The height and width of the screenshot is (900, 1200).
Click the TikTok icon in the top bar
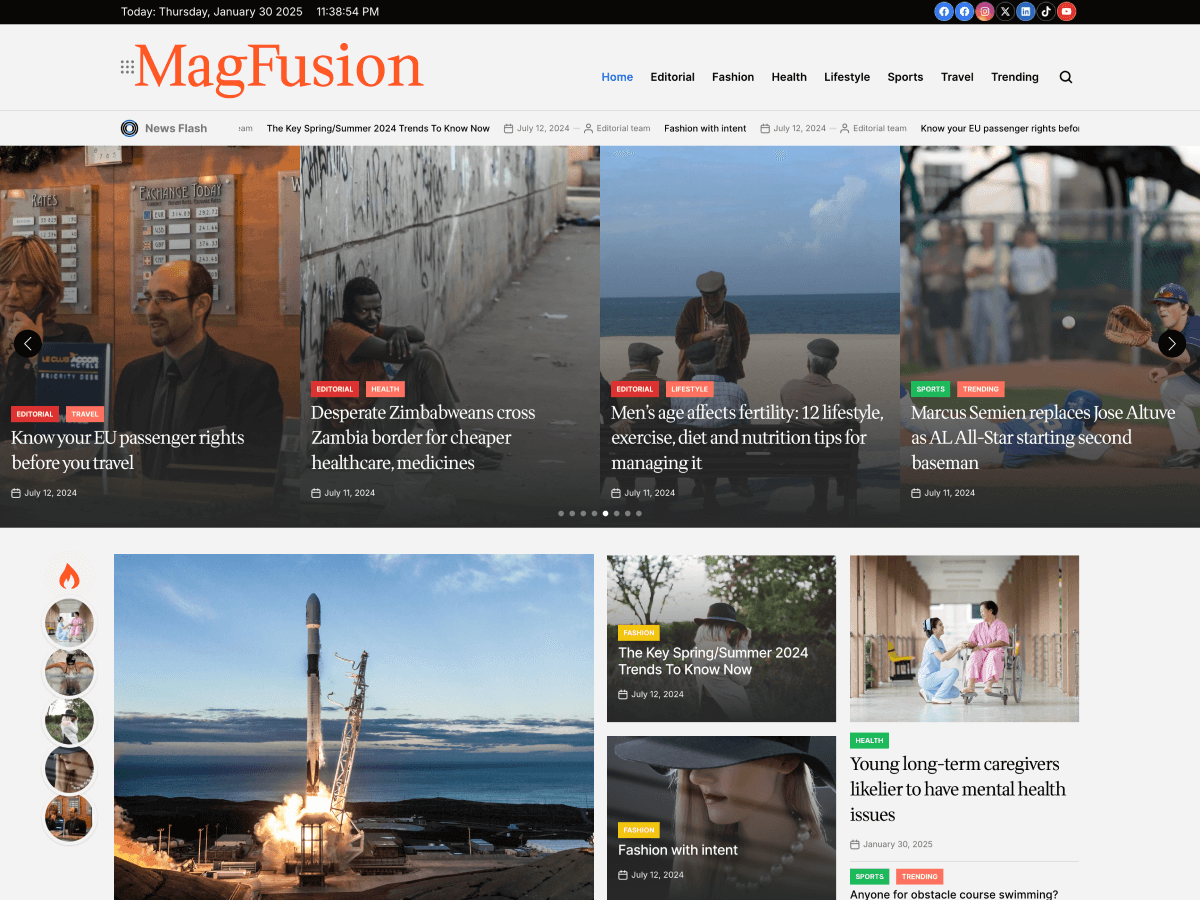pos(1046,11)
